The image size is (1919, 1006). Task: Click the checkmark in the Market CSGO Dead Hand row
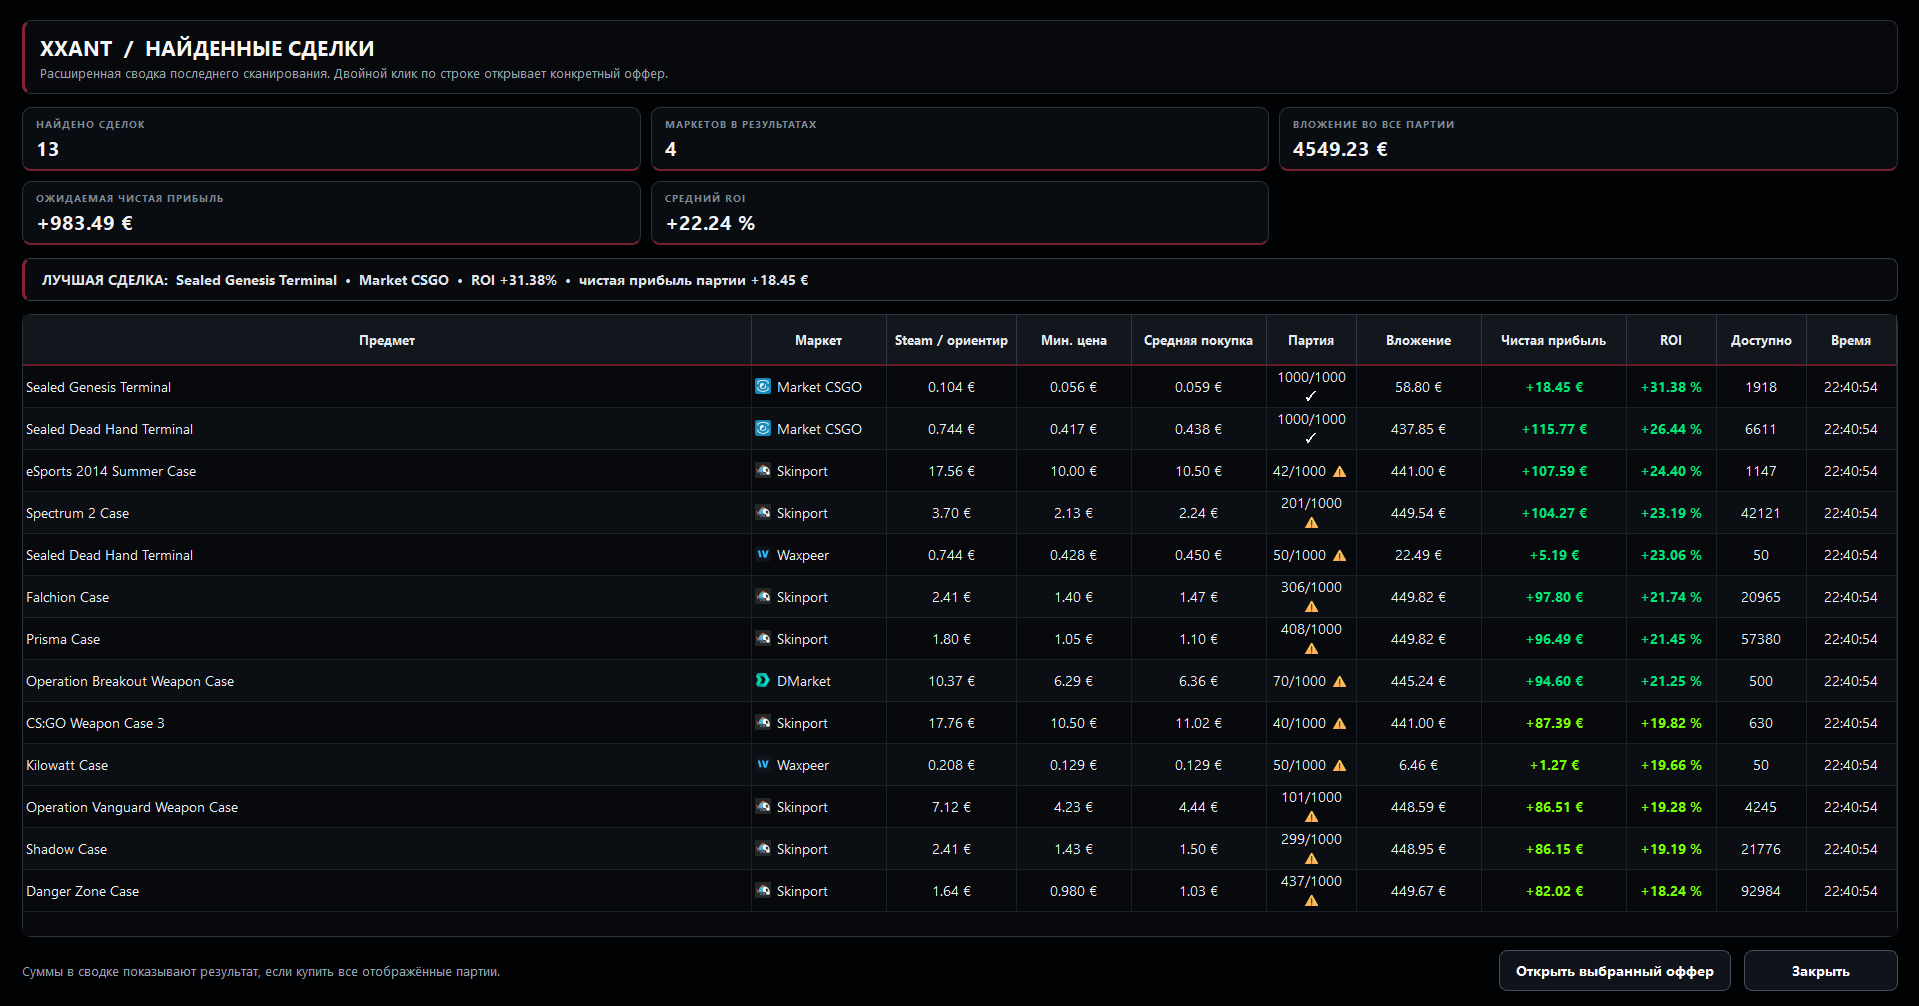(x=1311, y=438)
